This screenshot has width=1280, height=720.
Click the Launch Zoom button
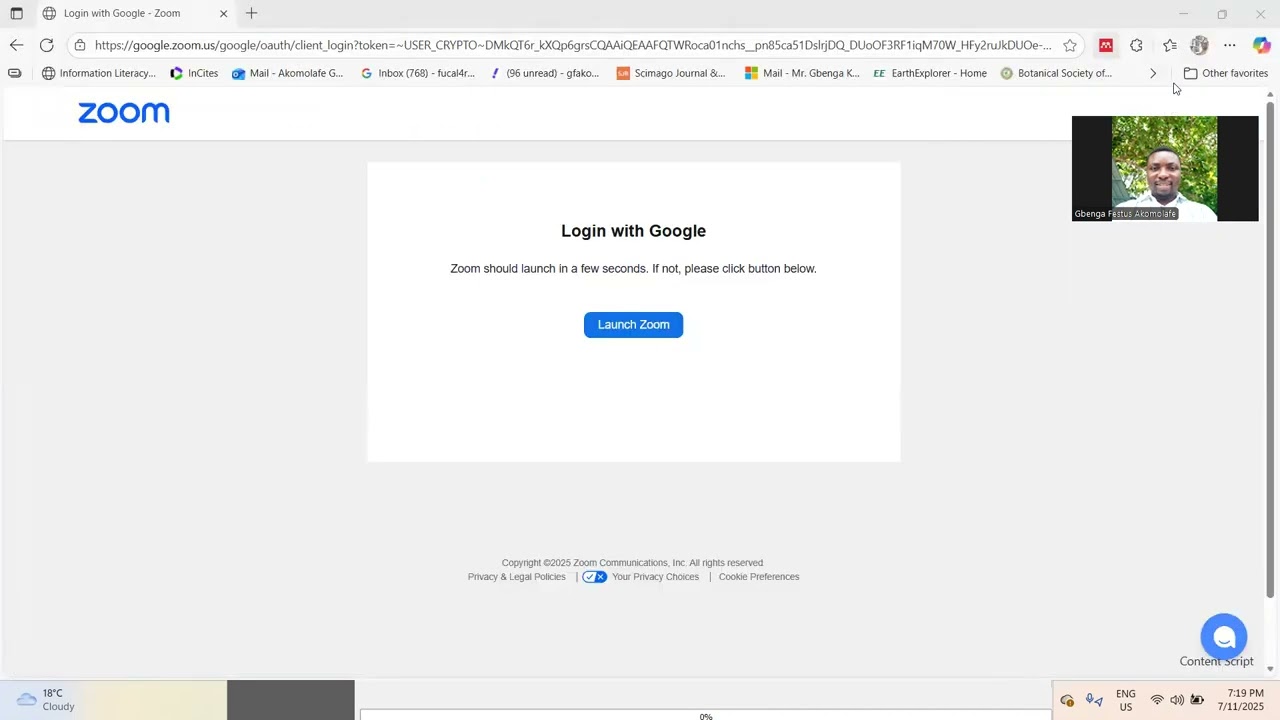pos(633,325)
